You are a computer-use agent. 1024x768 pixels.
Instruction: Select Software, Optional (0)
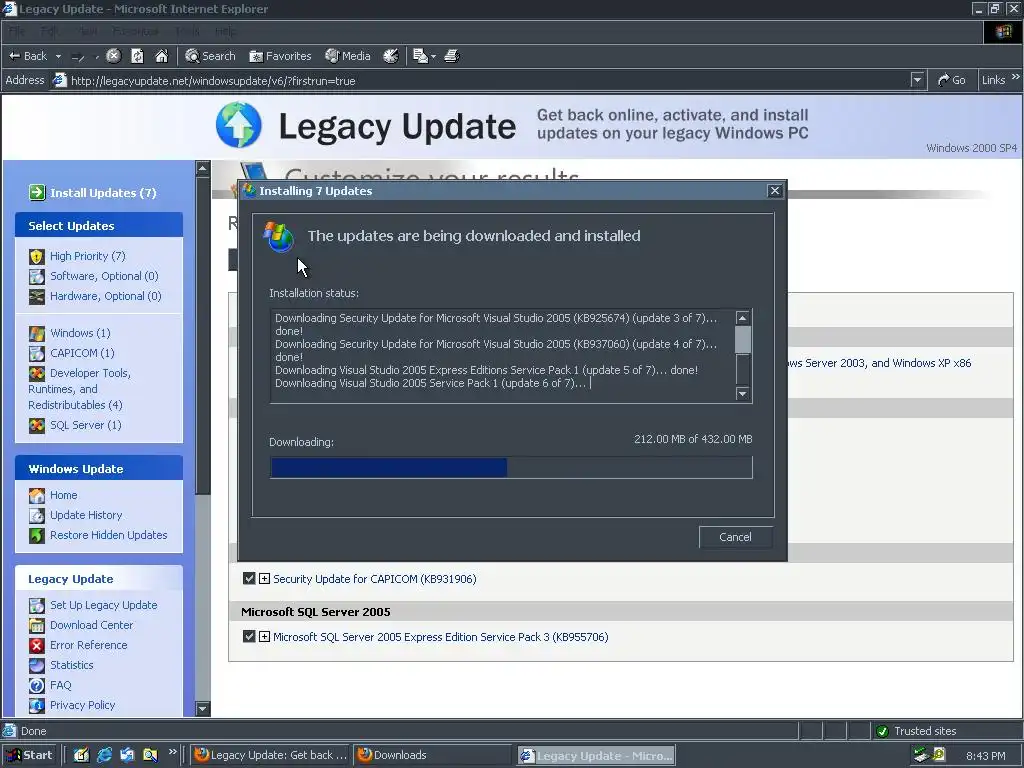click(x=104, y=276)
